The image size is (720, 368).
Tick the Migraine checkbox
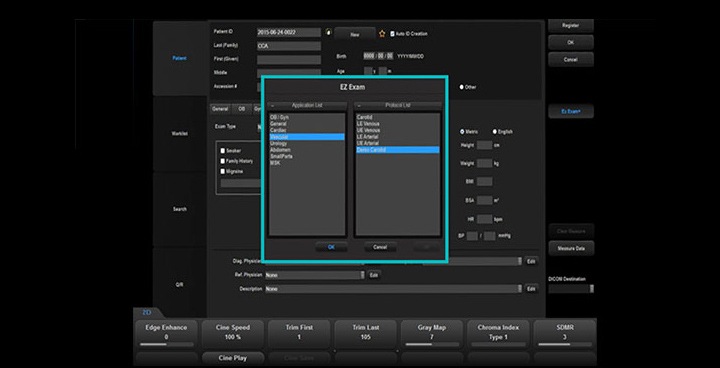(223, 171)
